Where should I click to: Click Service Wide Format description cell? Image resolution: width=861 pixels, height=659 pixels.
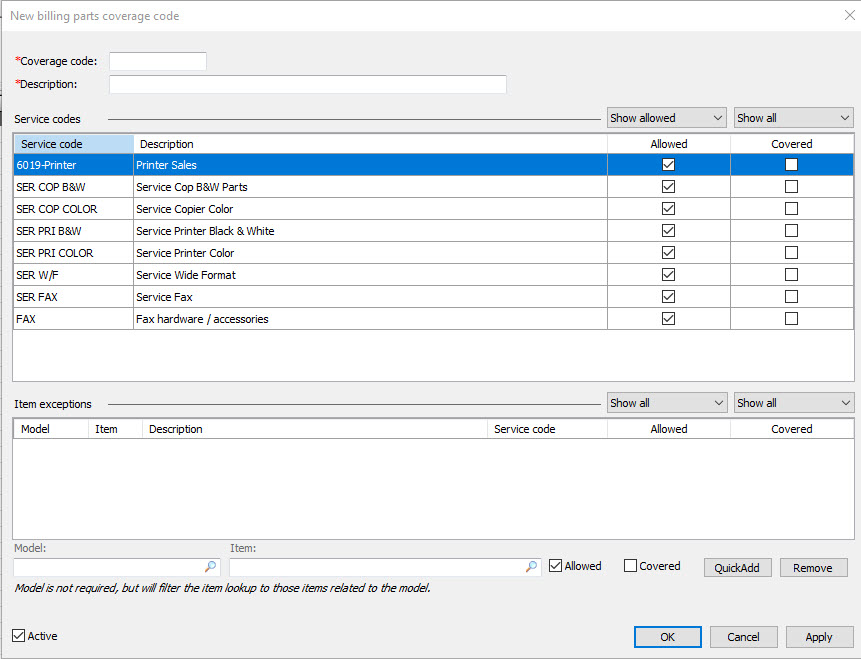pos(370,275)
